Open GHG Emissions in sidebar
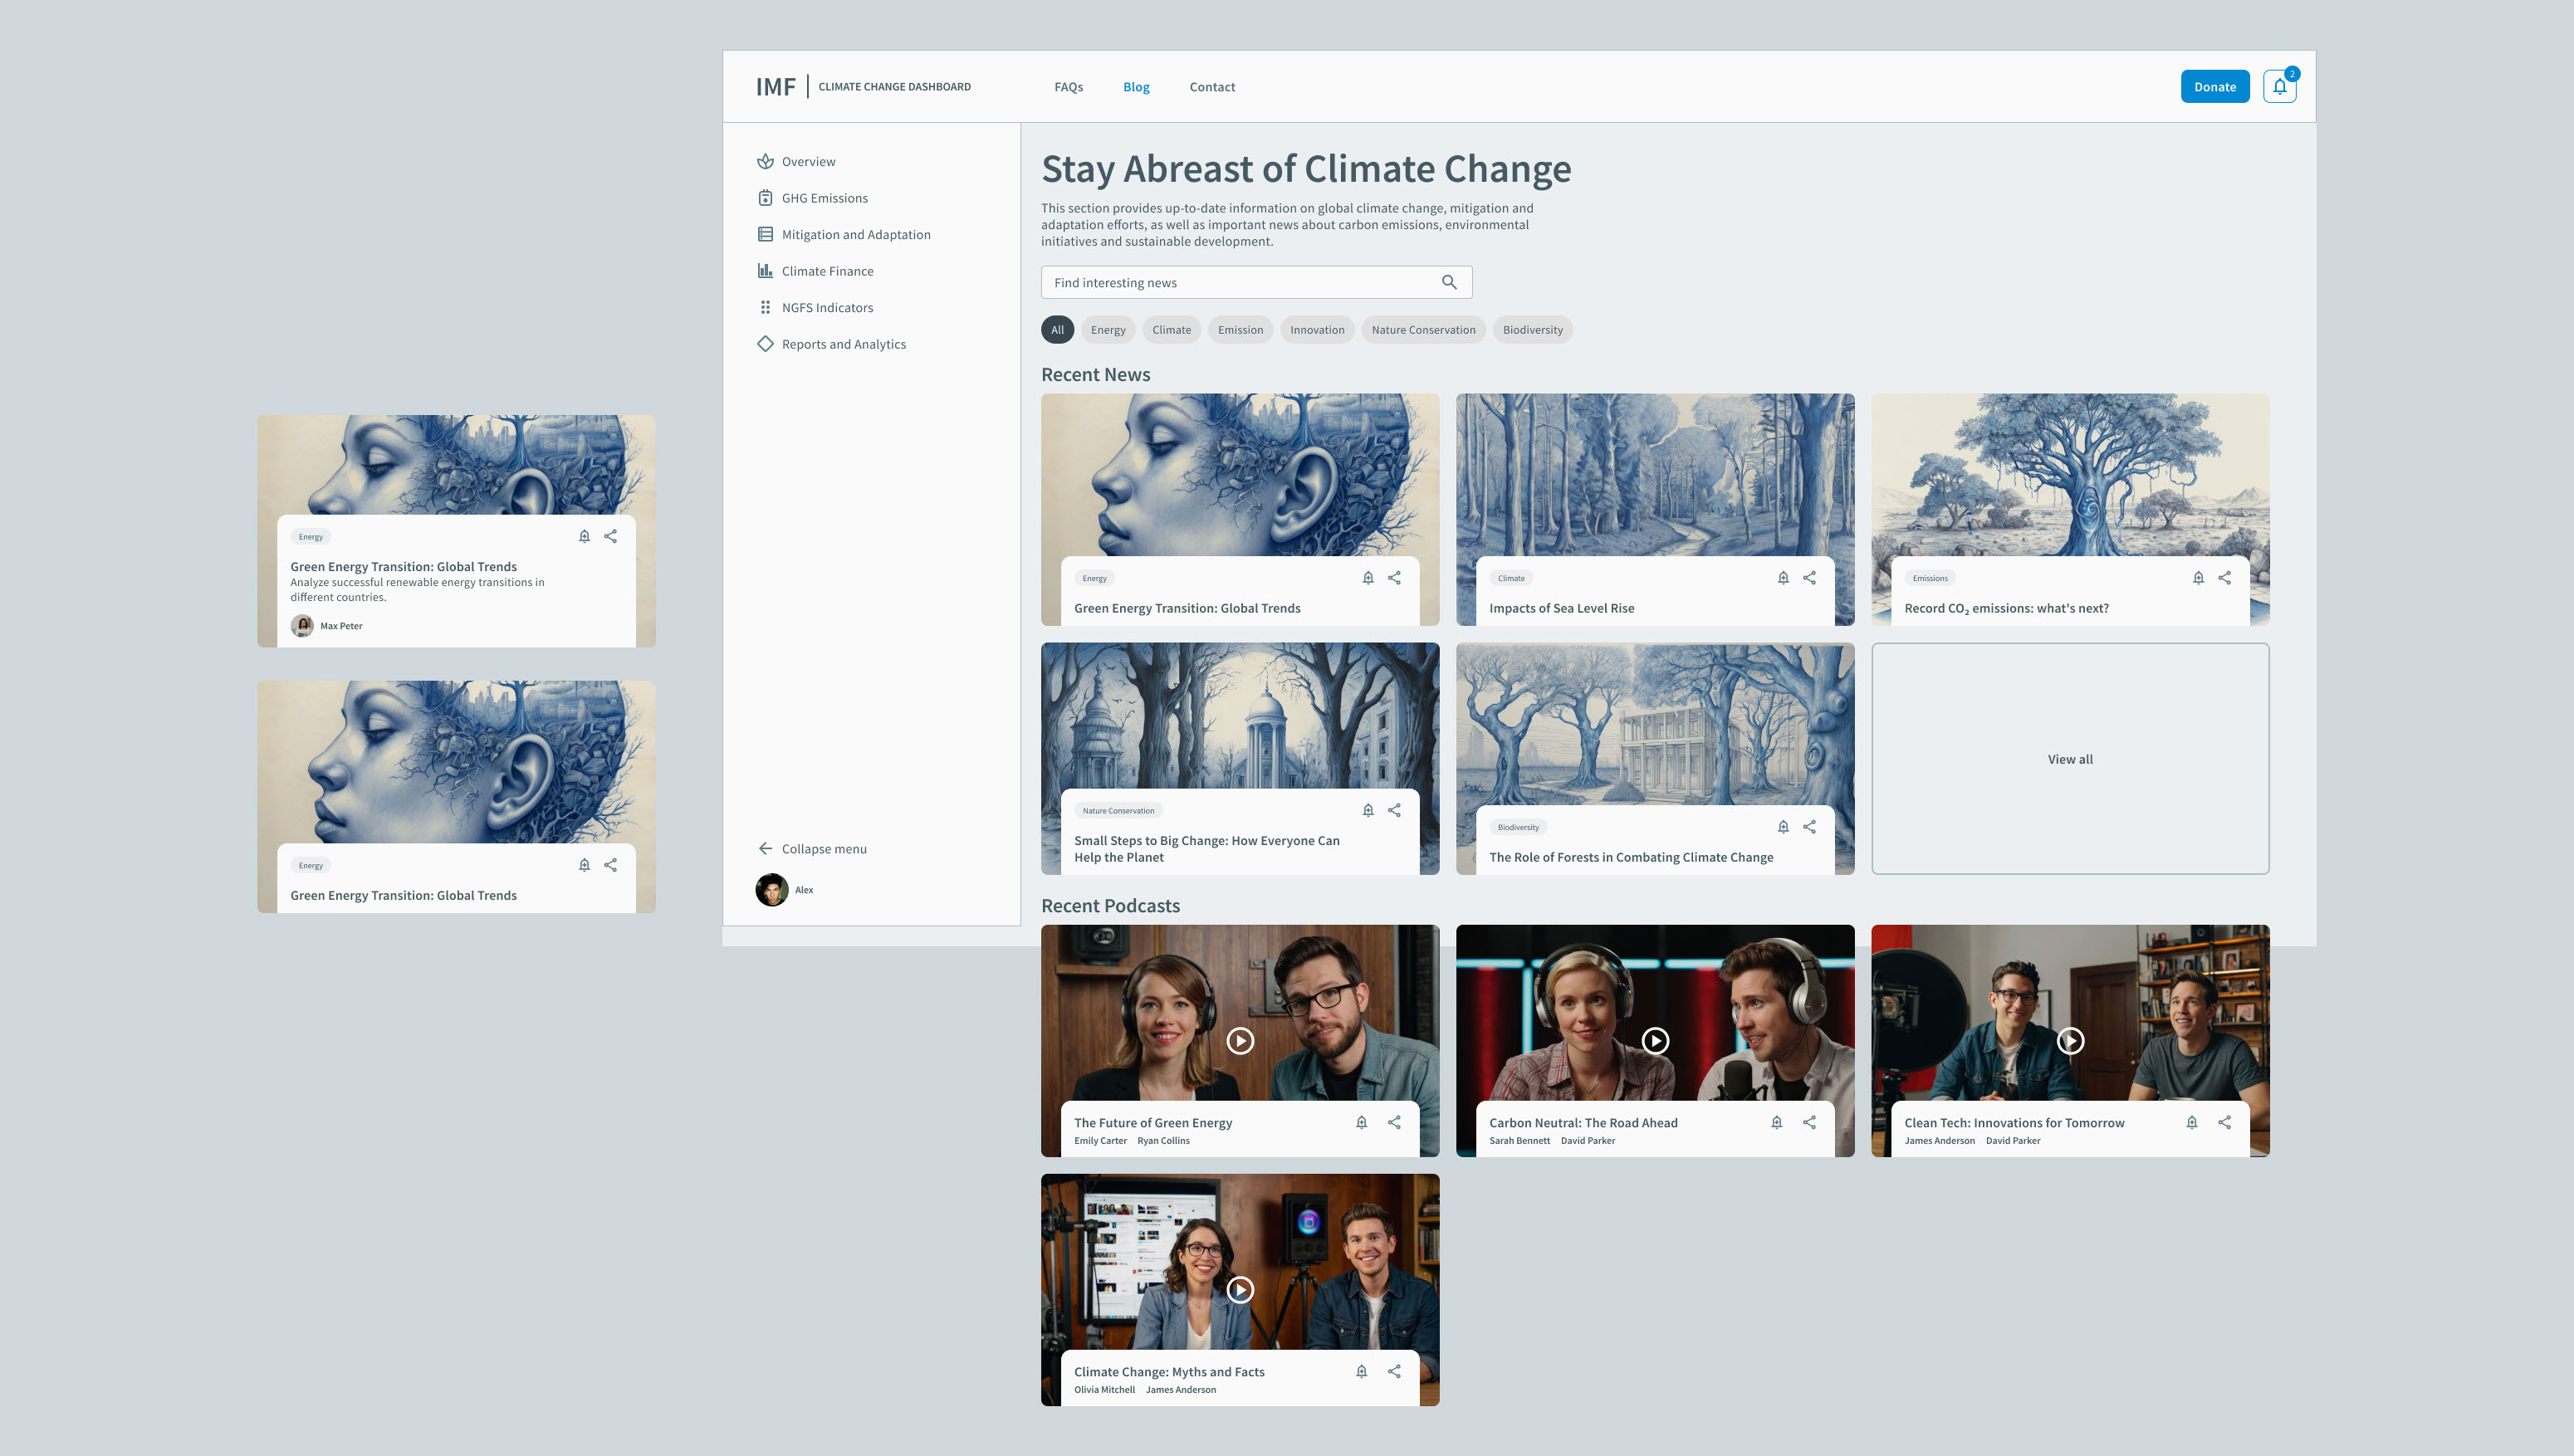The width and height of the screenshot is (2574, 1456). [x=824, y=198]
